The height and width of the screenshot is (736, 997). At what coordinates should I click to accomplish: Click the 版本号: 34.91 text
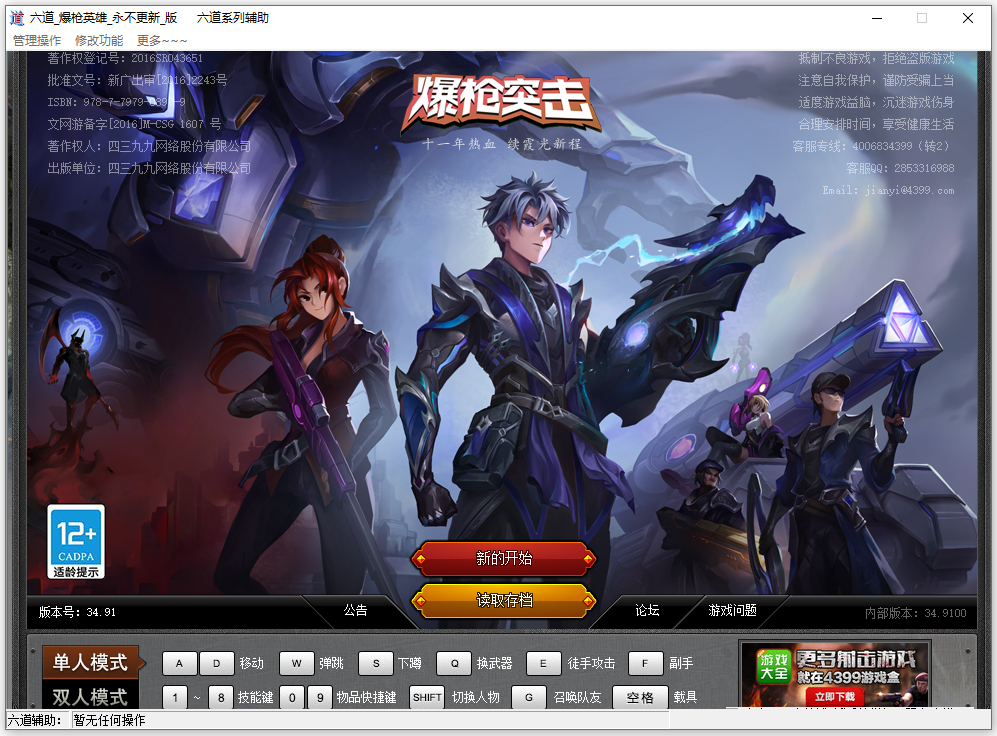tap(77, 612)
